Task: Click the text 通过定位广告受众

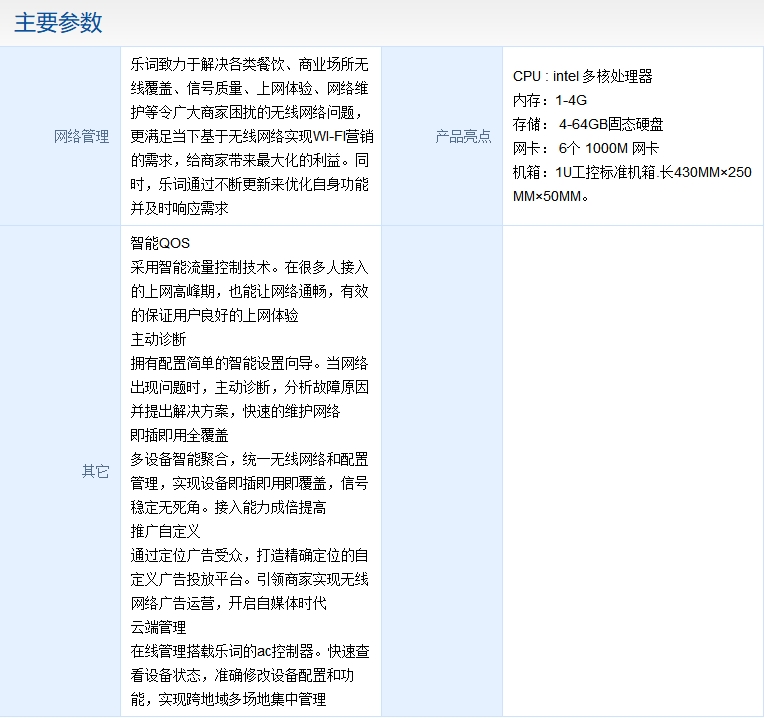Action: 186,555
